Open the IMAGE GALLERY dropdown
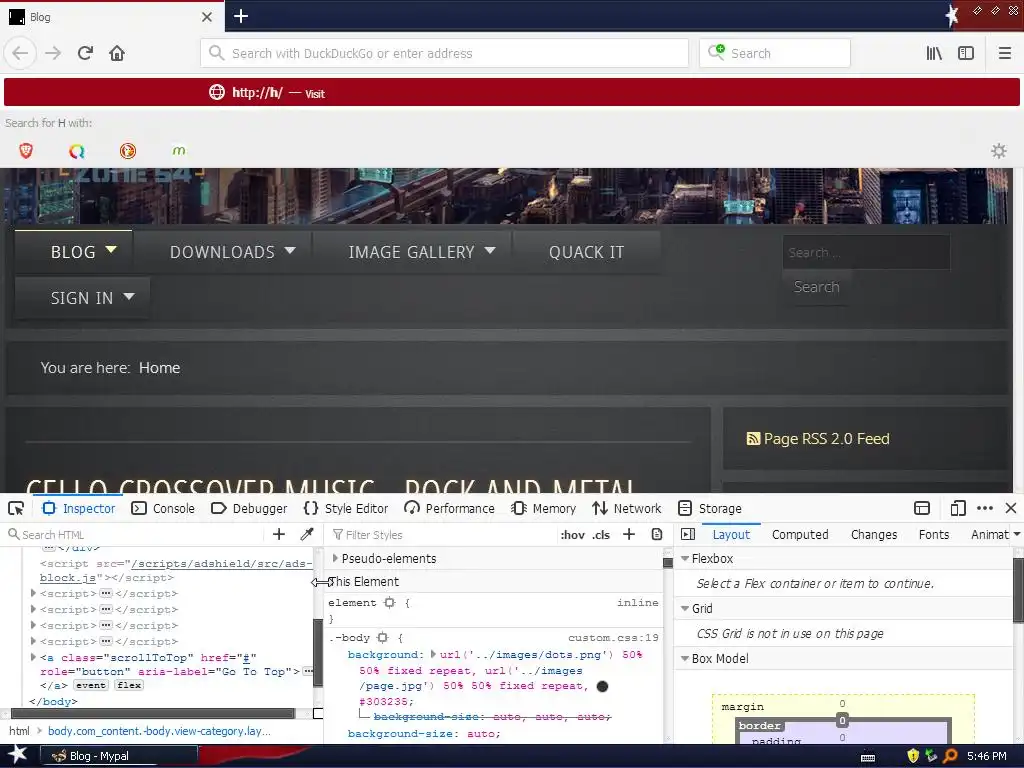The image size is (1024, 768). point(490,250)
